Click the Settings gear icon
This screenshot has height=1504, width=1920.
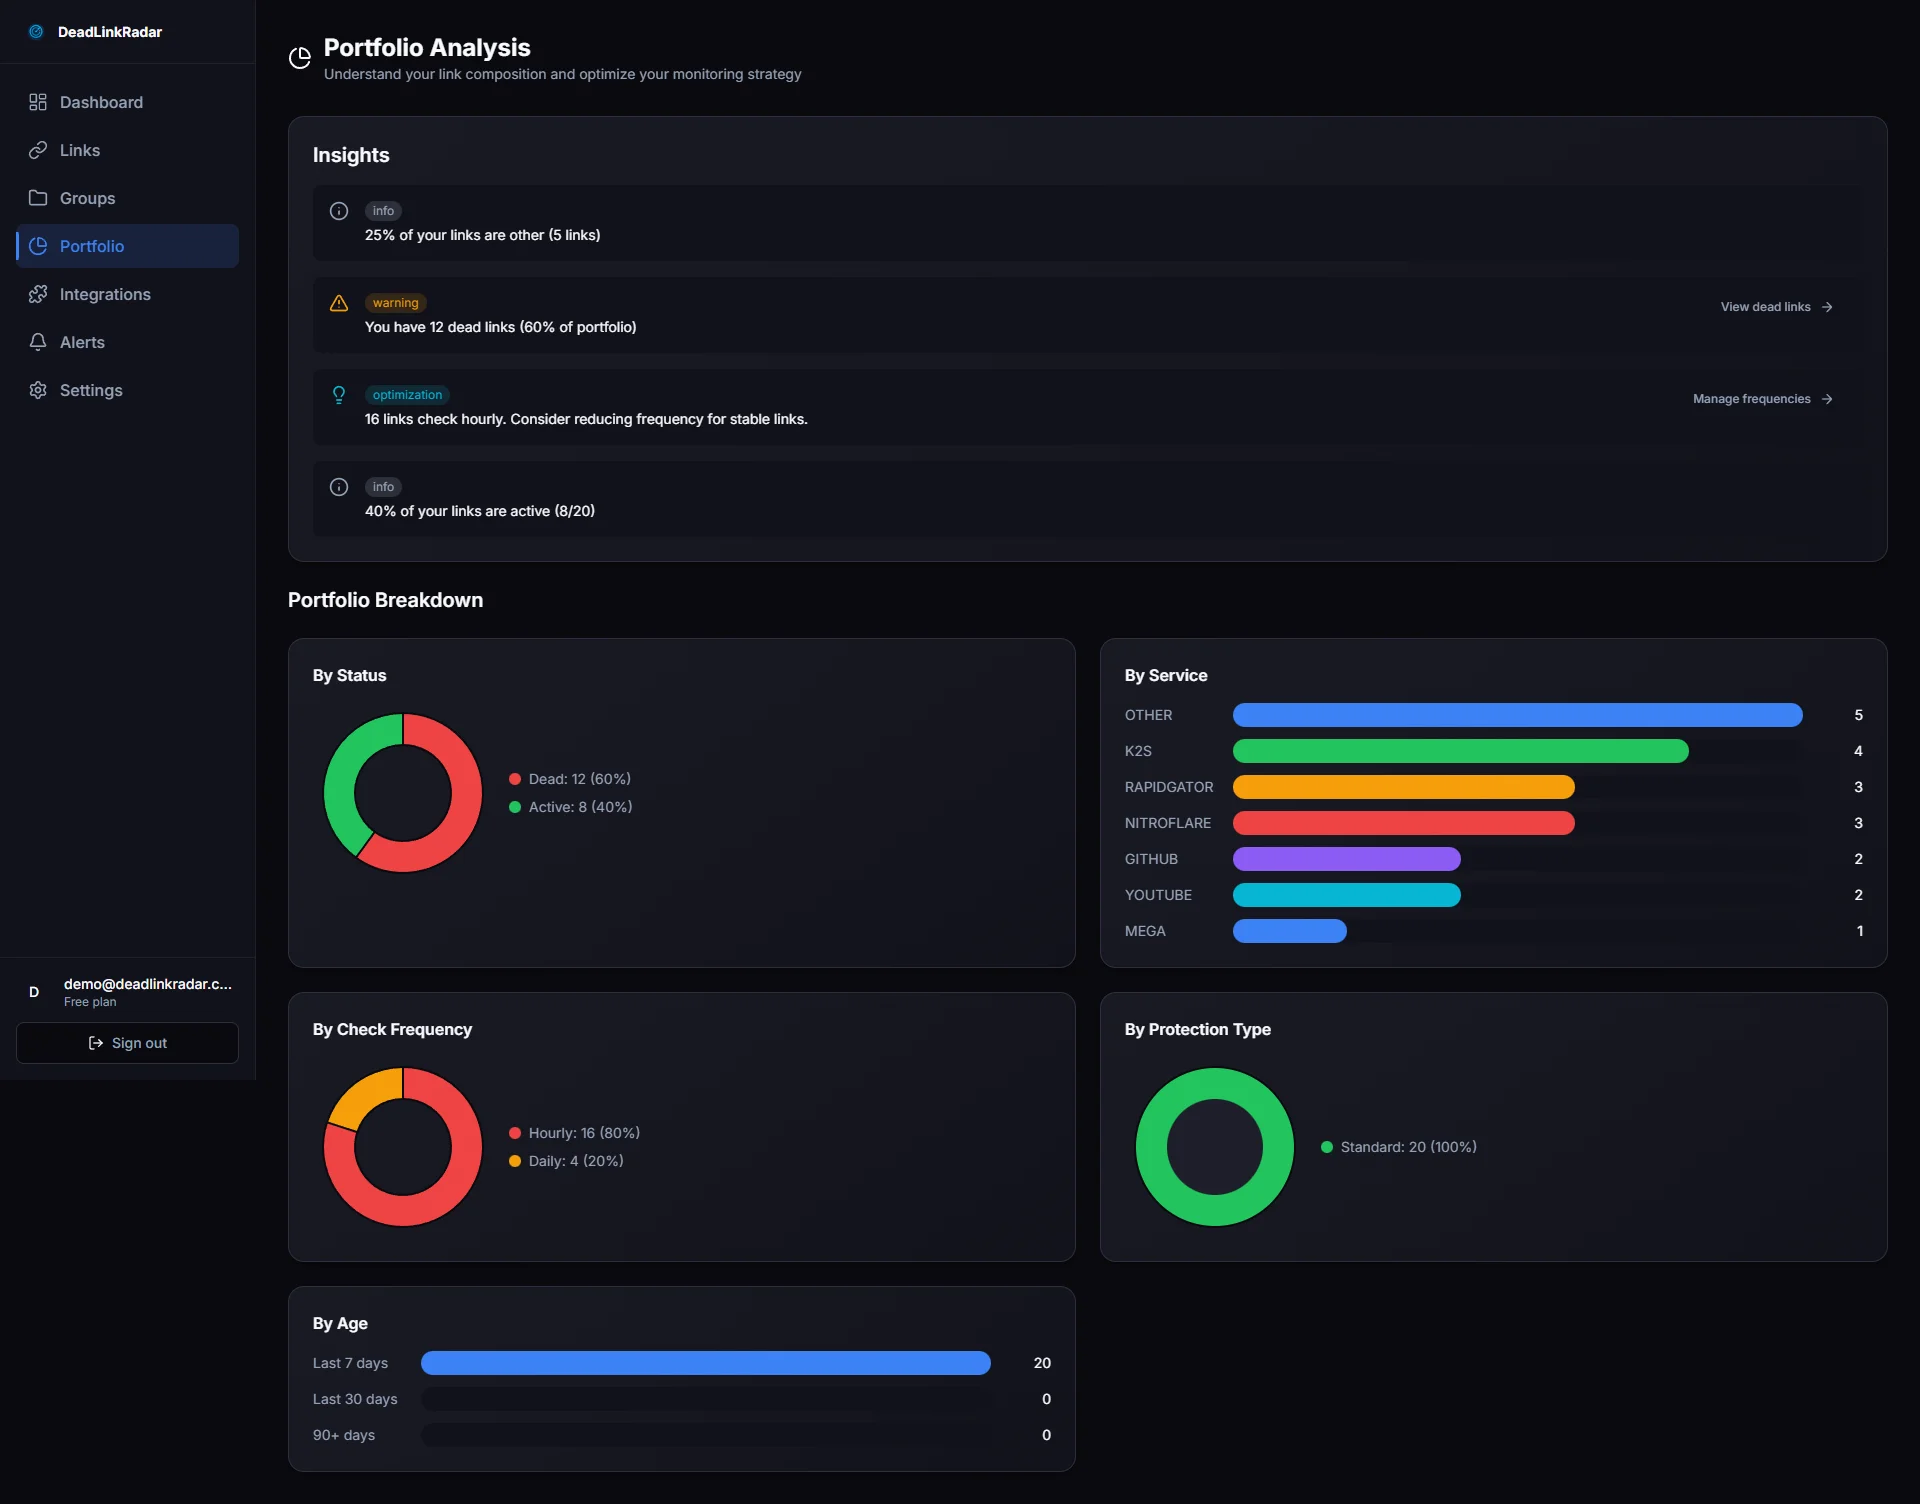38,390
